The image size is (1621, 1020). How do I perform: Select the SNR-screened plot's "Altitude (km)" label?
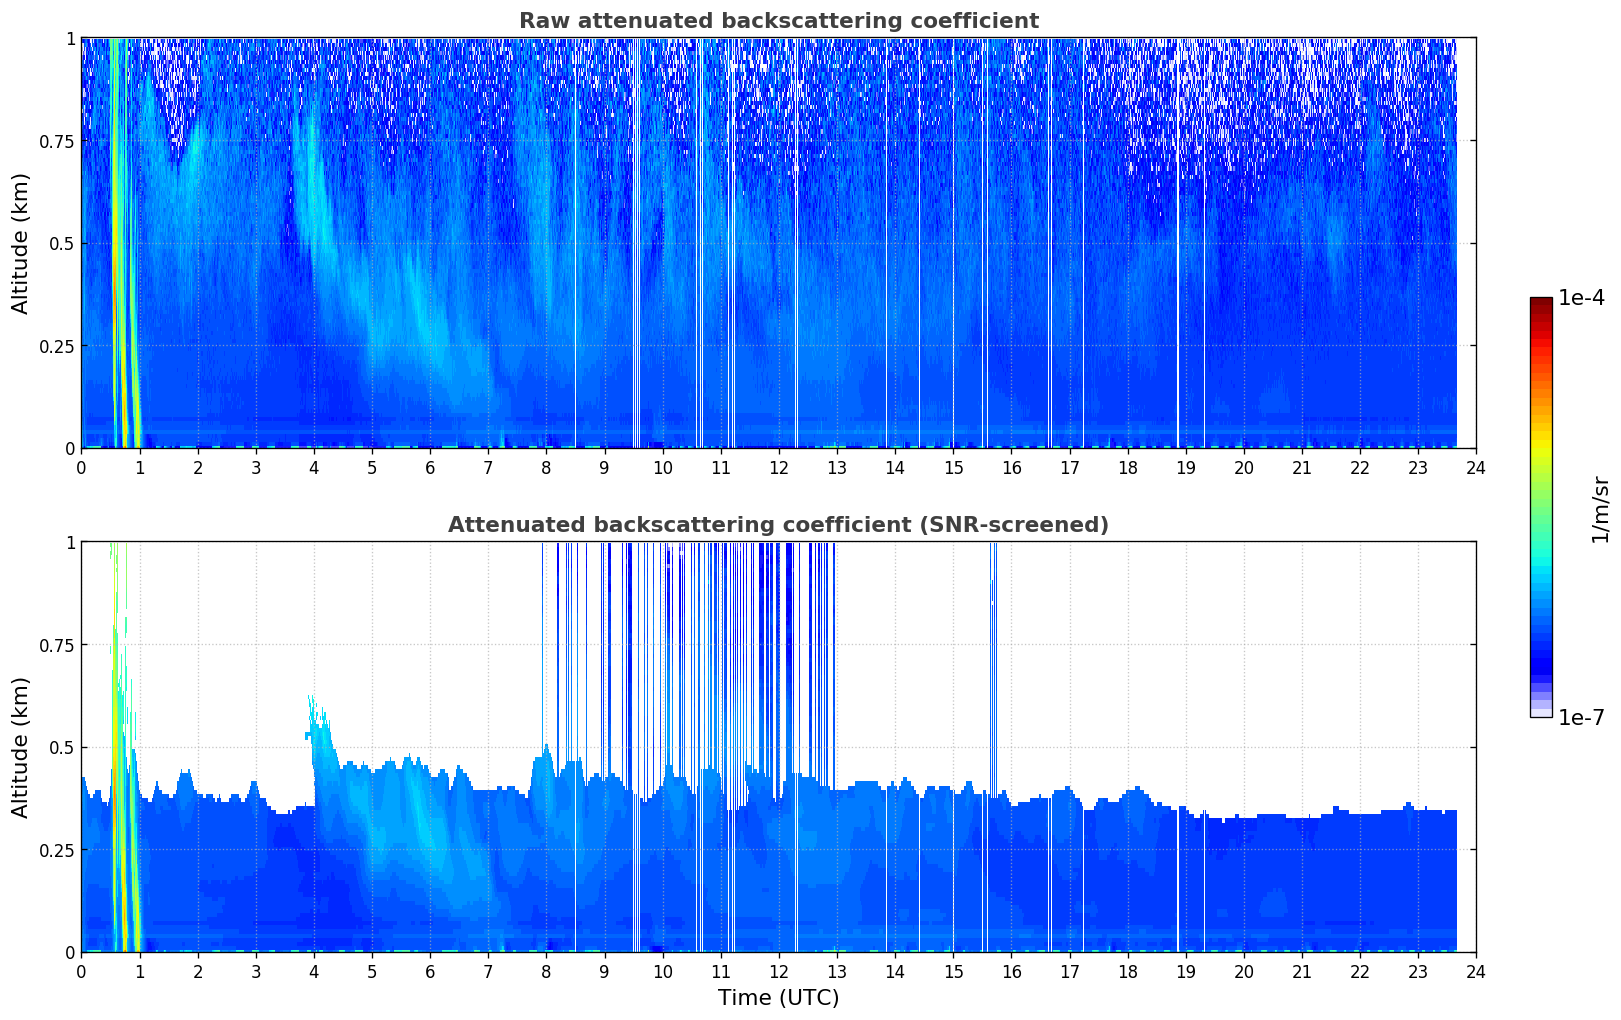(x=21, y=747)
